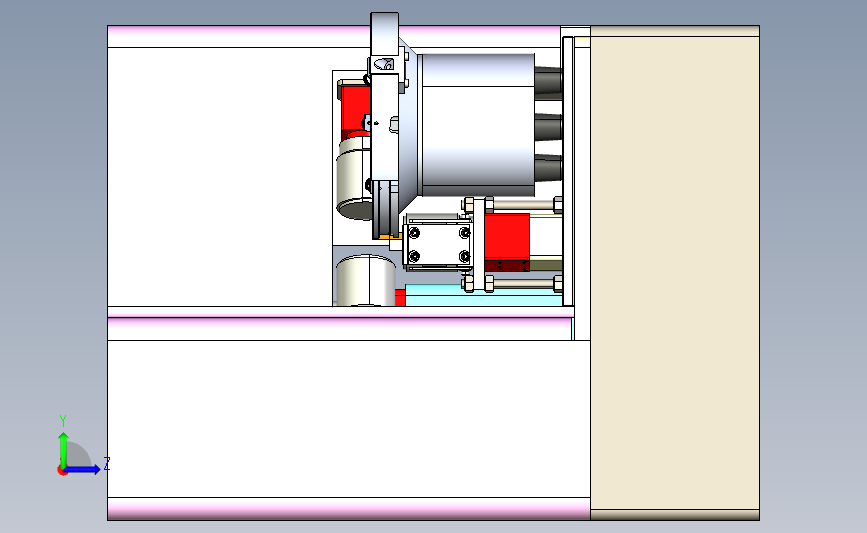Select the lower threaded stud above the cyan plate

pyautogui.click(x=513, y=284)
